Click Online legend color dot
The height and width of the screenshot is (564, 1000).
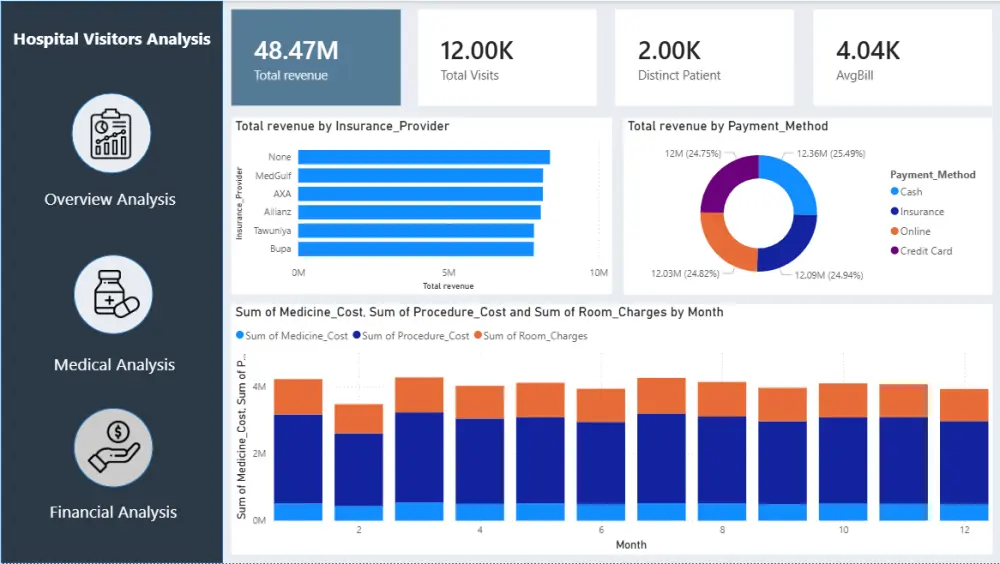pyautogui.click(x=895, y=231)
